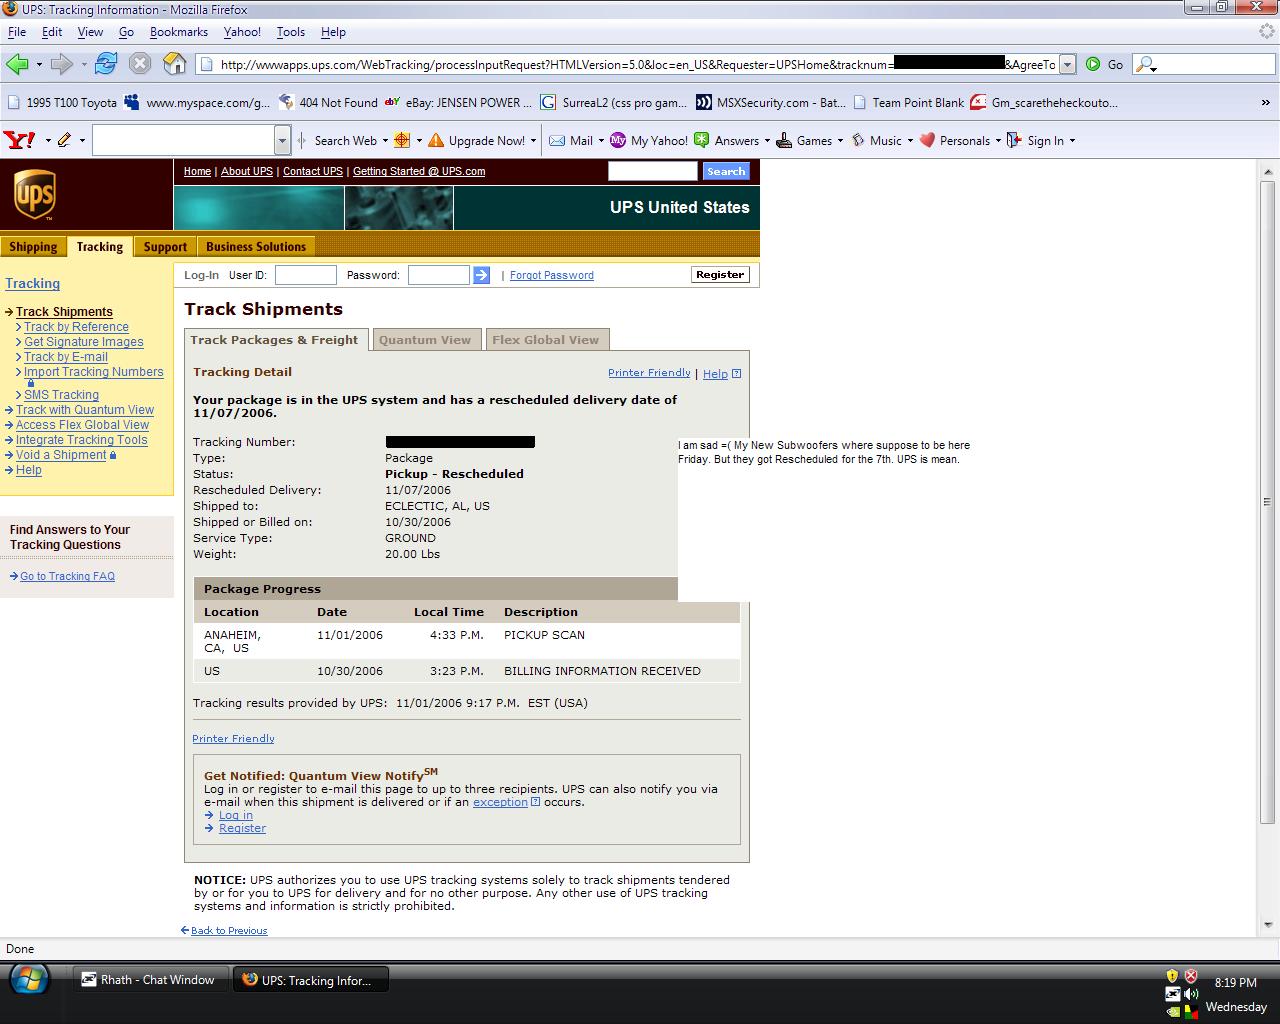This screenshot has height=1024, width=1280.
Task: Click the vertical scrollbar down arrow
Action: (x=1267, y=925)
